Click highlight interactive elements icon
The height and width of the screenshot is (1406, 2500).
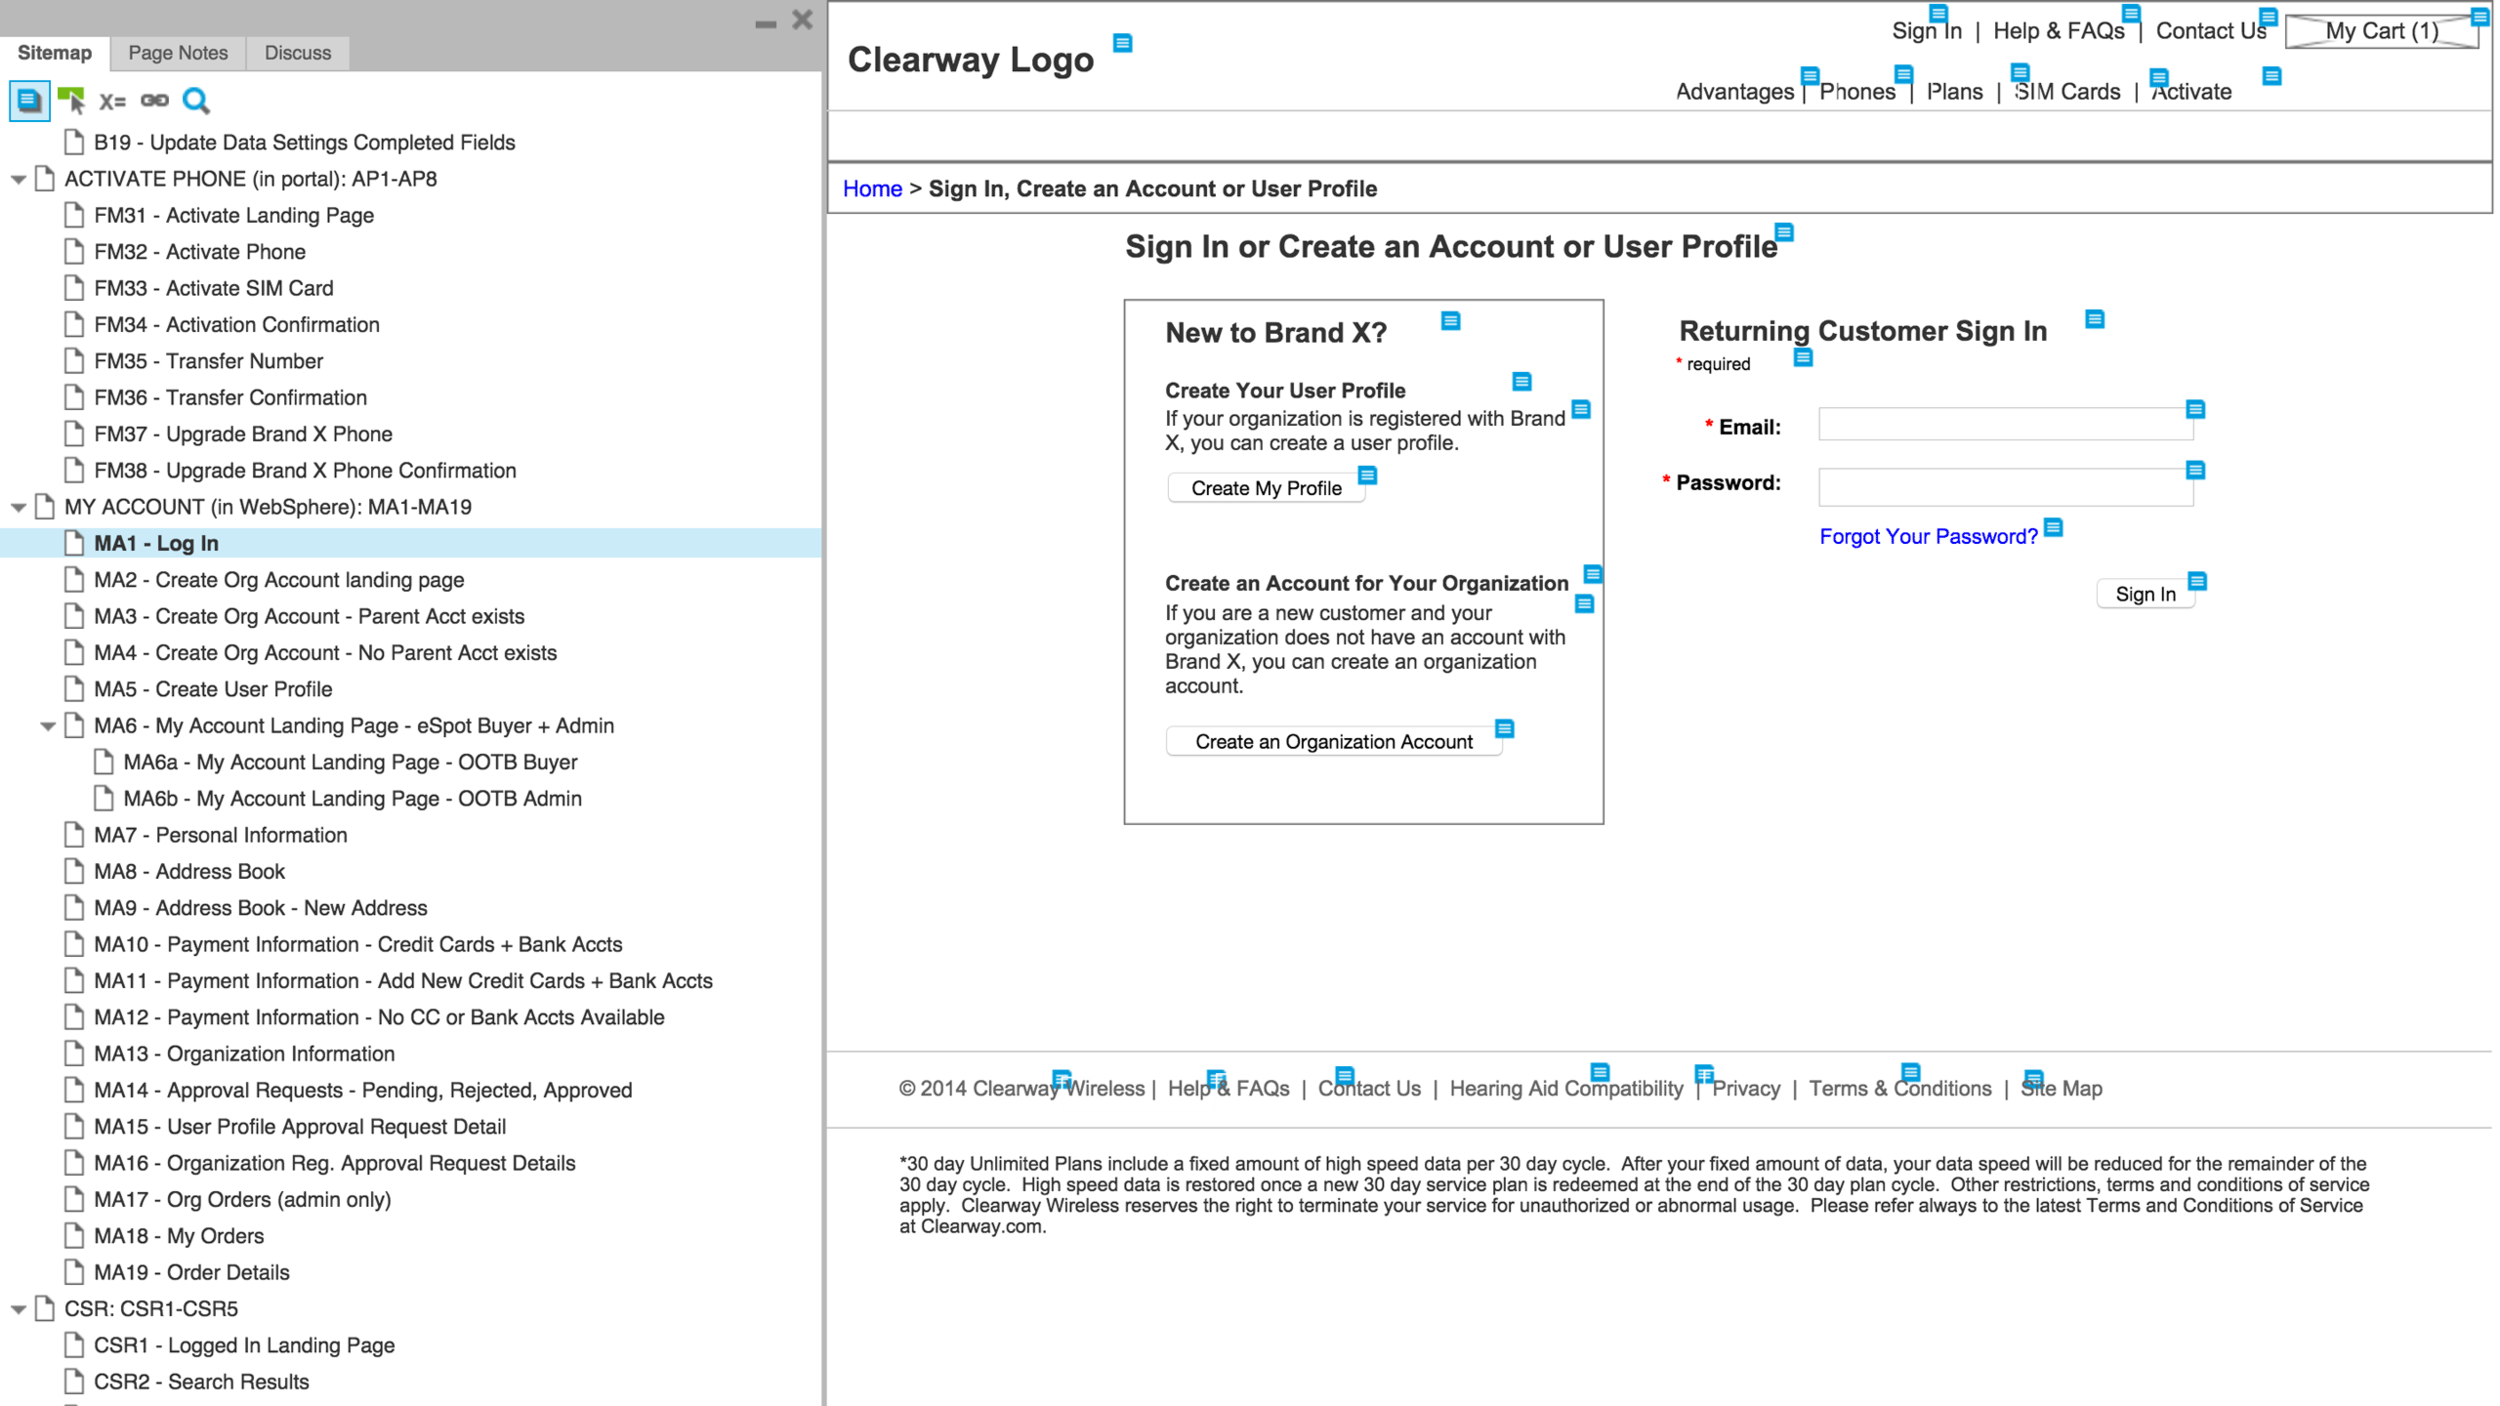71,100
